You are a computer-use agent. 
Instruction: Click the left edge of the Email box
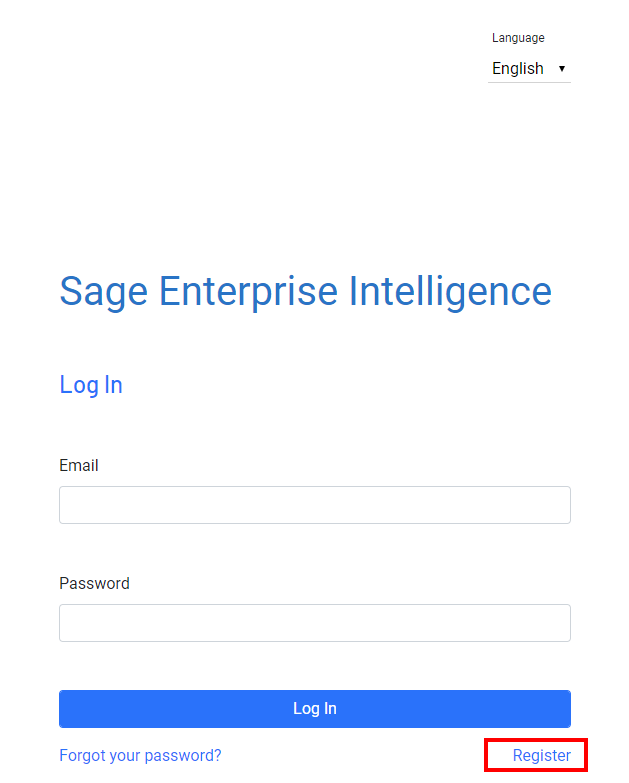click(x=68, y=505)
